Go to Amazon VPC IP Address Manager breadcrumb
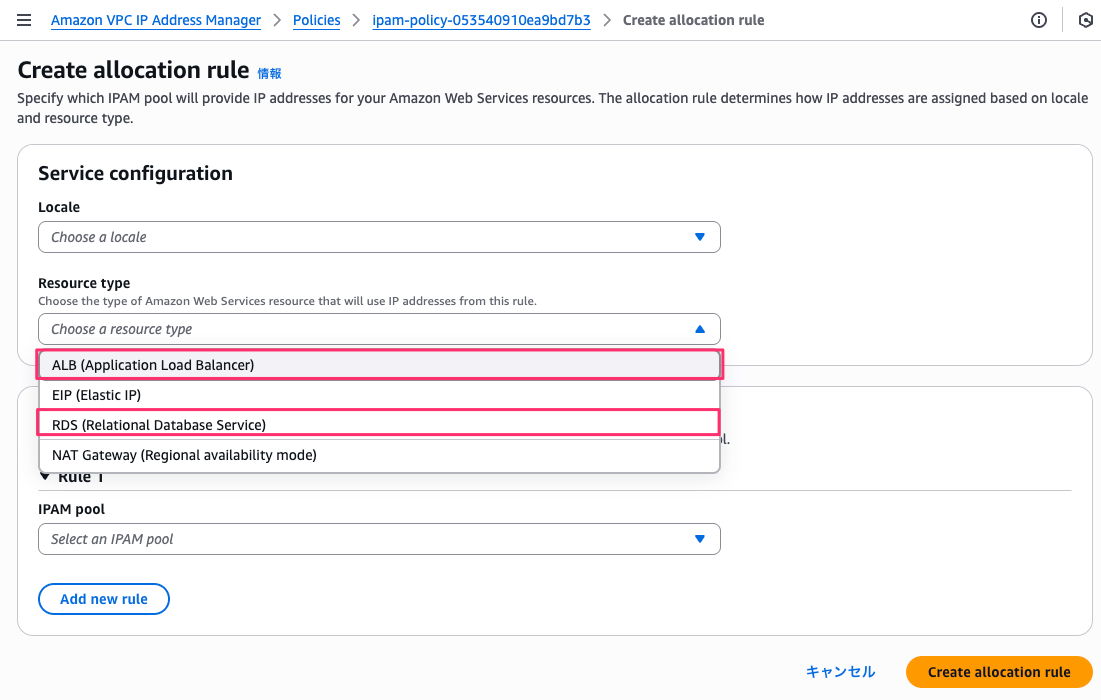Viewport: 1101px width, 700px height. pos(156,20)
